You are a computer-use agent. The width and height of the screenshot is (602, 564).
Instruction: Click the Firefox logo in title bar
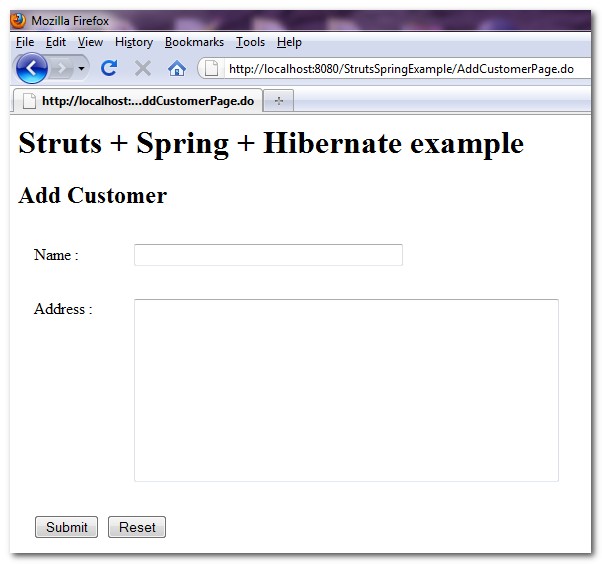tap(19, 21)
